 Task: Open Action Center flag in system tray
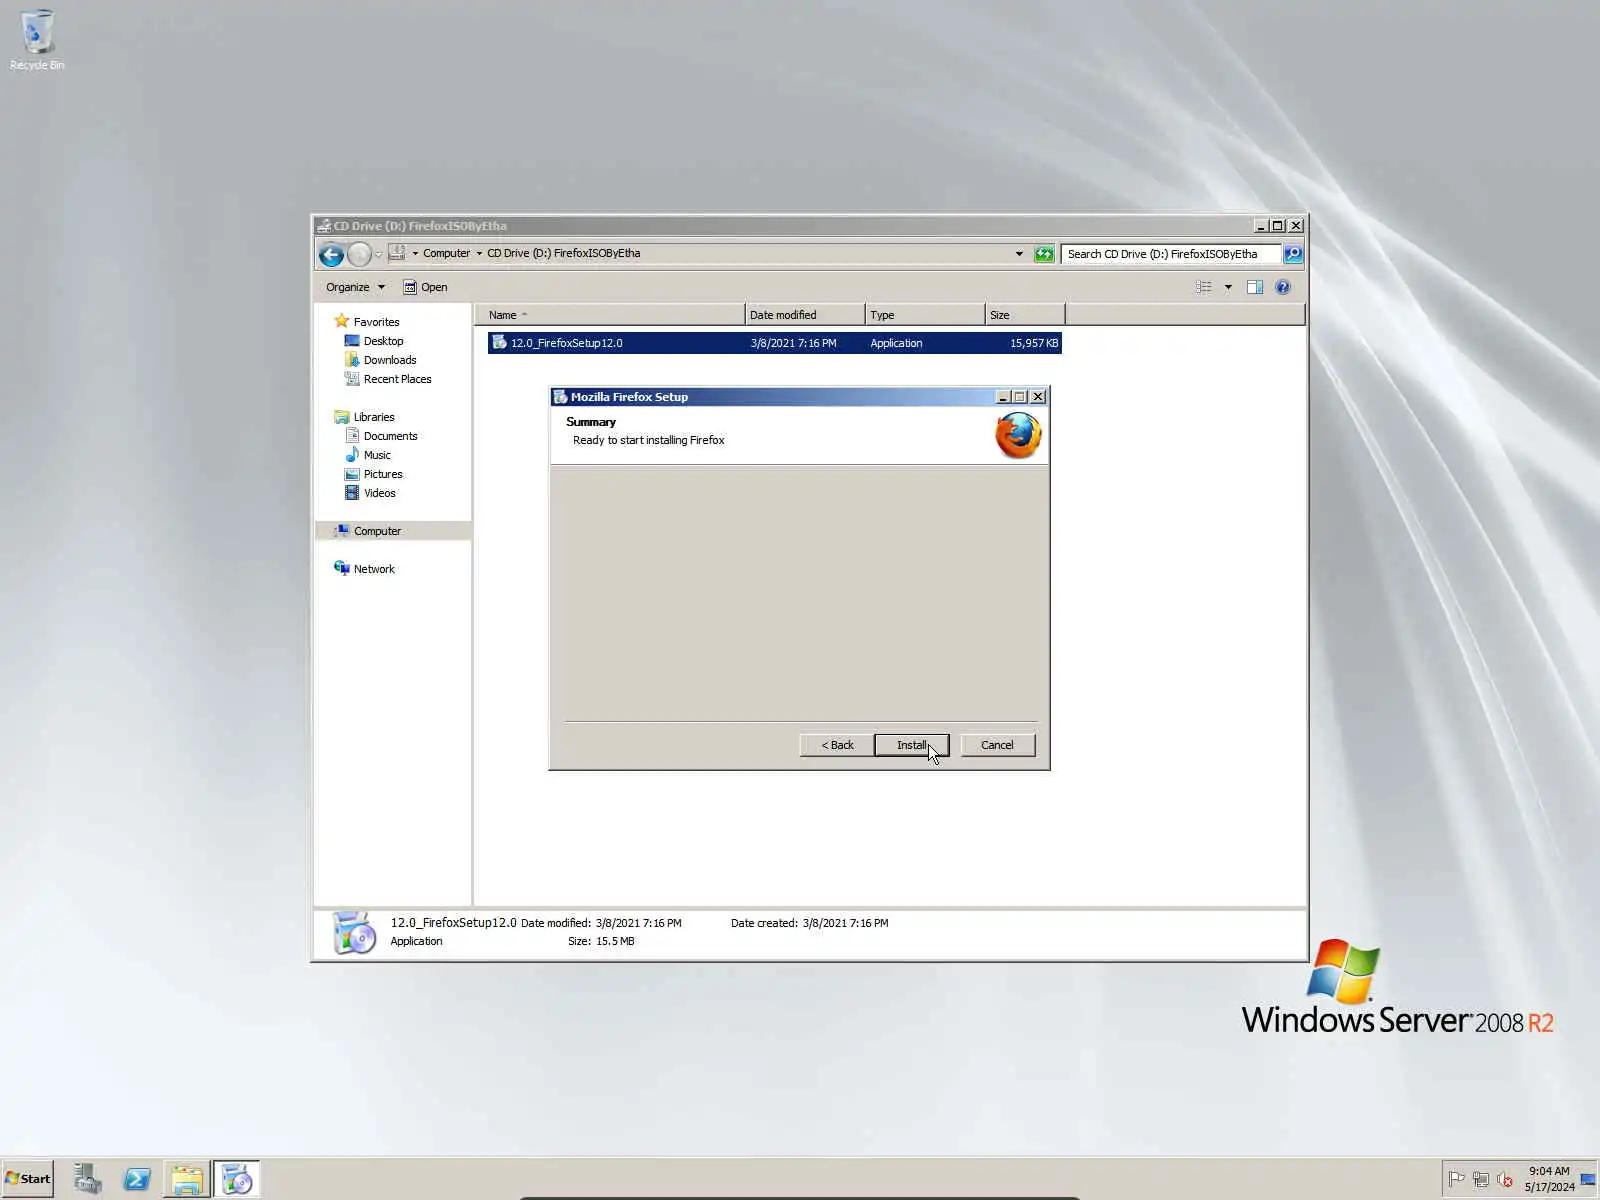pos(1456,1179)
